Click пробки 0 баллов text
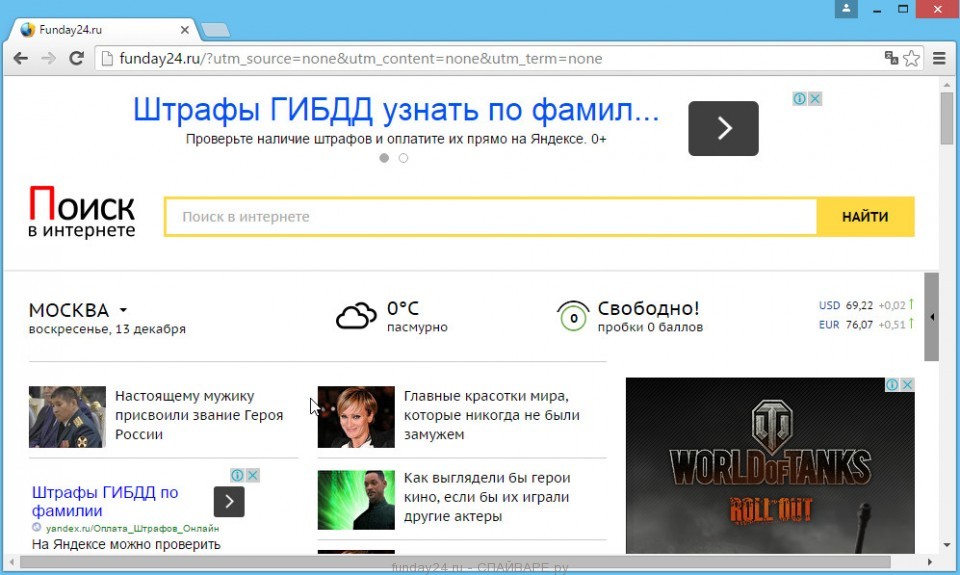The width and height of the screenshot is (960, 575). click(650, 327)
